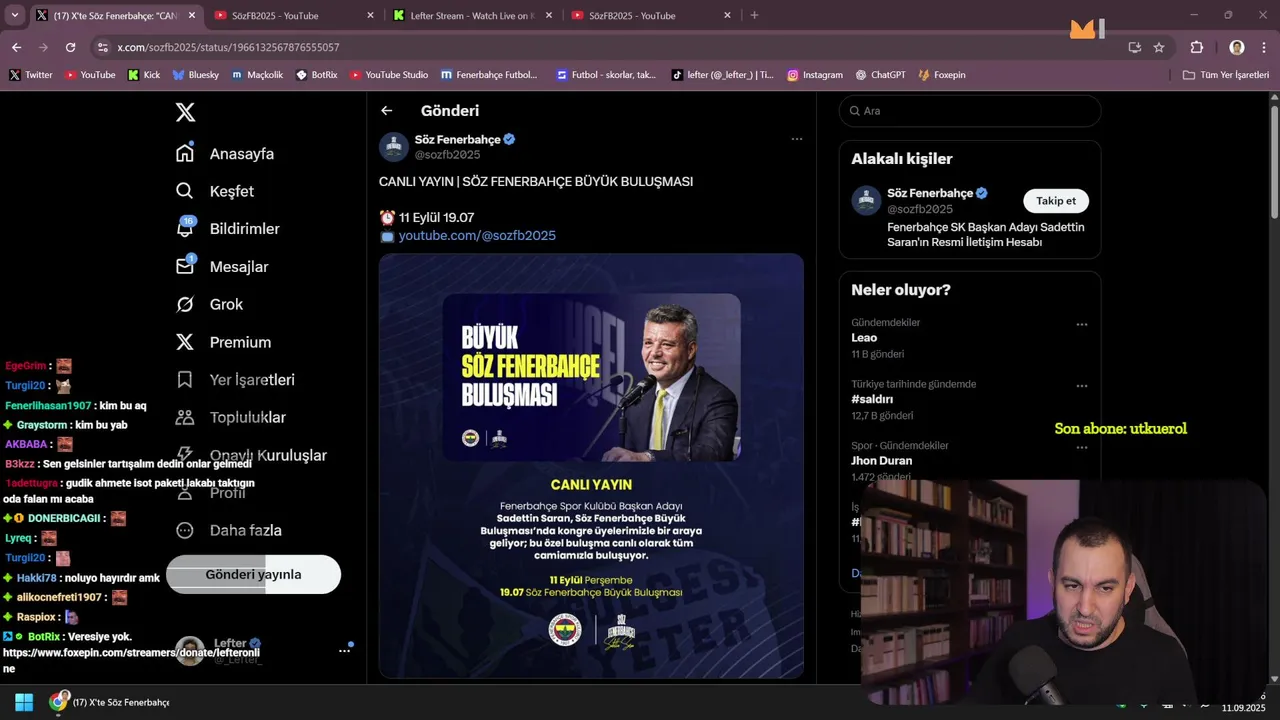Open more options for Leao trend
This screenshot has height=720, width=1280.
pos(1081,325)
